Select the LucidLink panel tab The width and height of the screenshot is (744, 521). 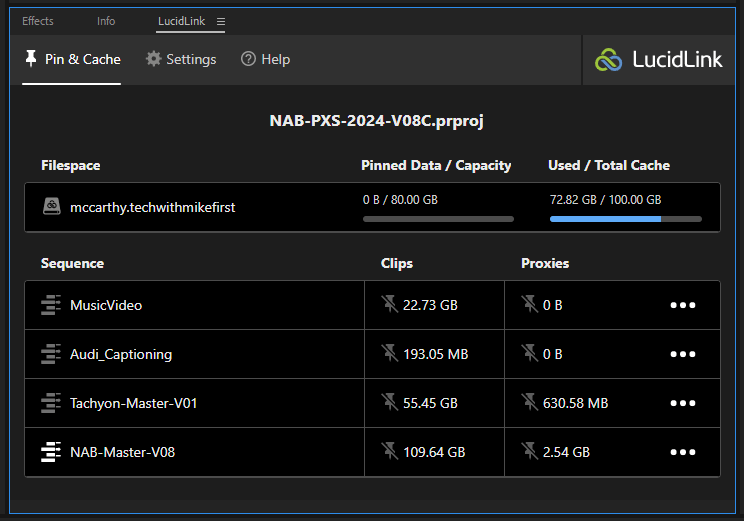pos(181,21)
